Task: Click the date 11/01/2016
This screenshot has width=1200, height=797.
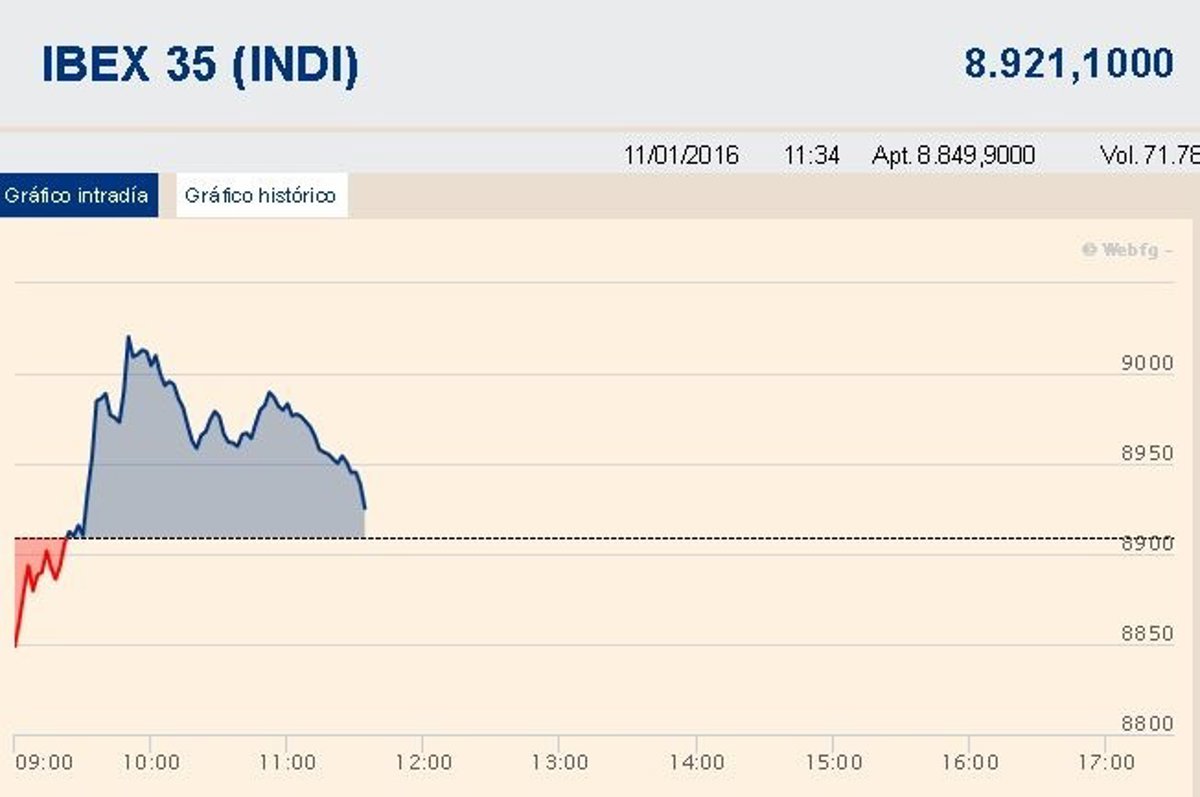Action: click(680, 156)
